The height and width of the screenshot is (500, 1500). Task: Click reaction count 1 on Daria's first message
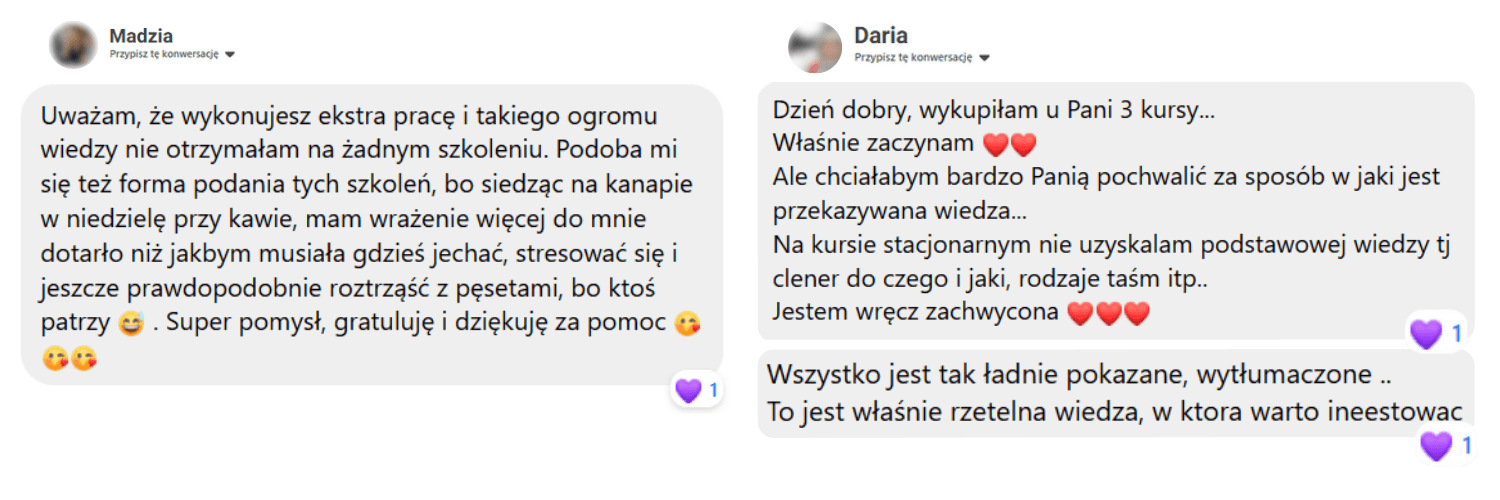coord(1456,333)
